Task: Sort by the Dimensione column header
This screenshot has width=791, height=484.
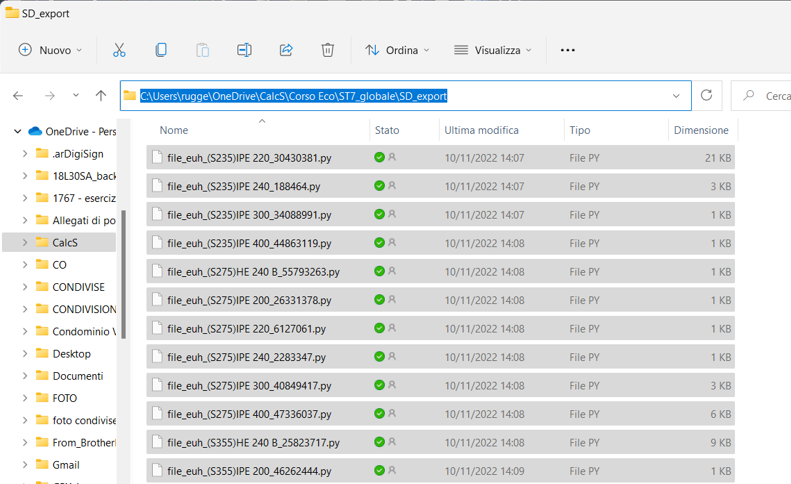Action: [x=703, y=130]
